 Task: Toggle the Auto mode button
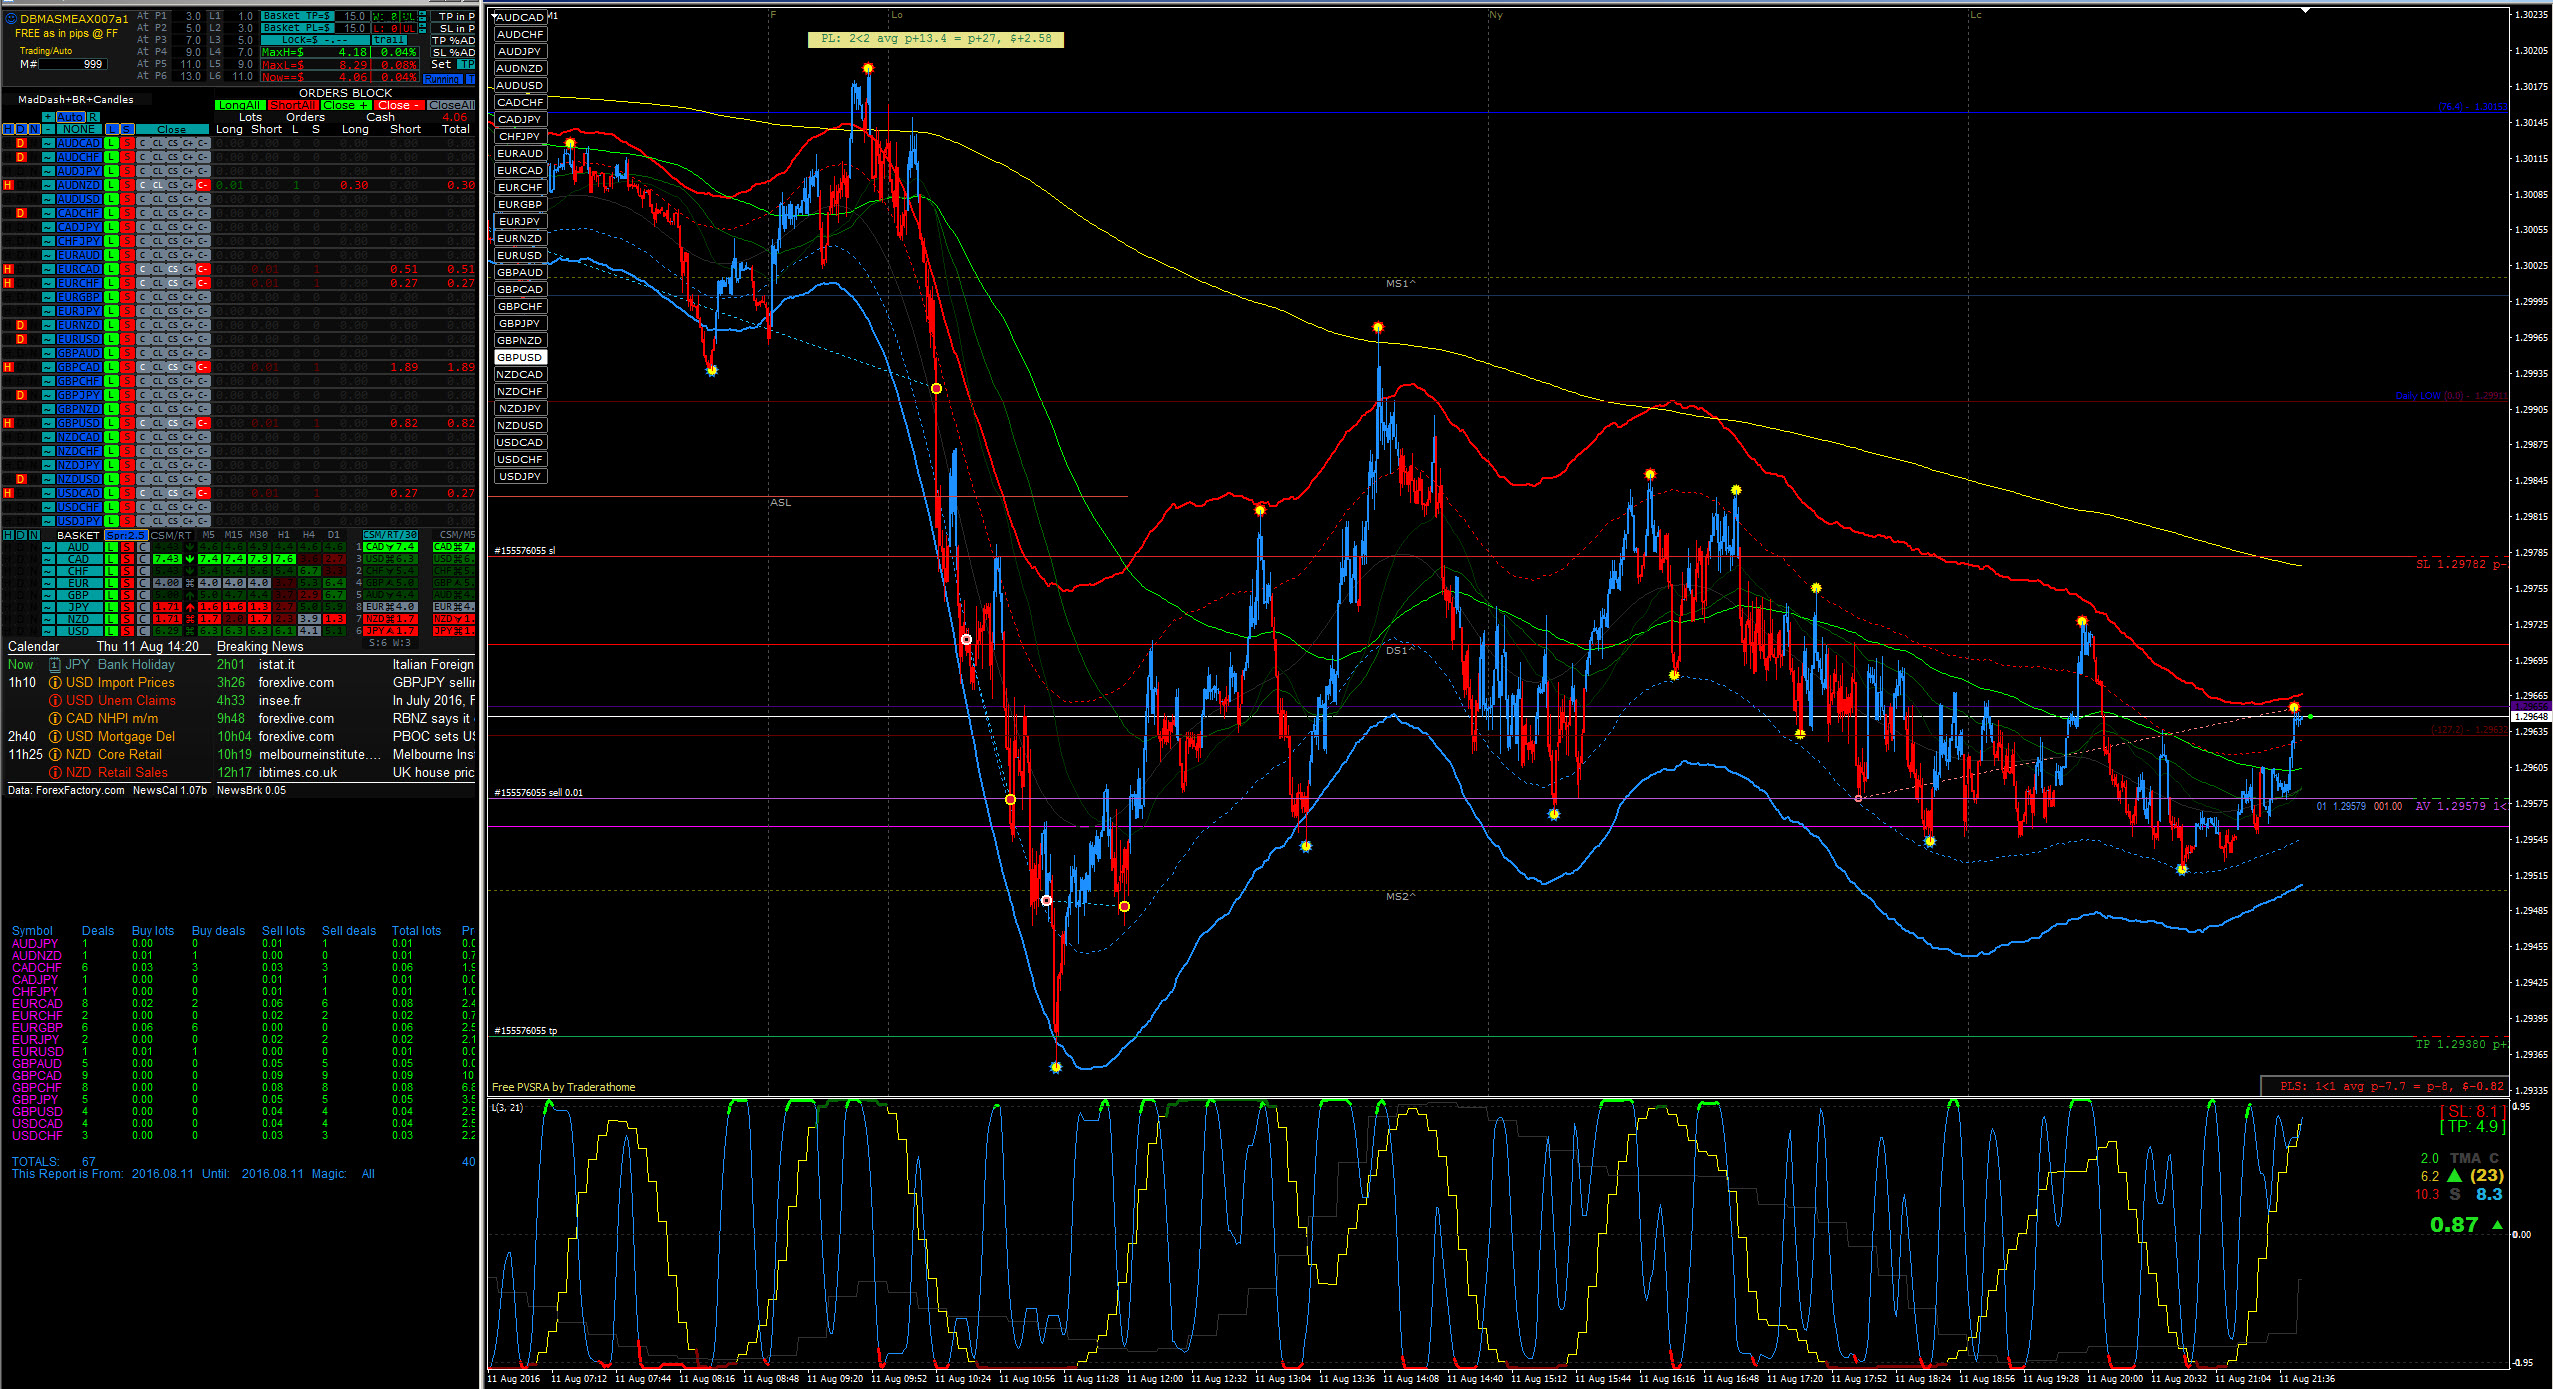(71, 117)
